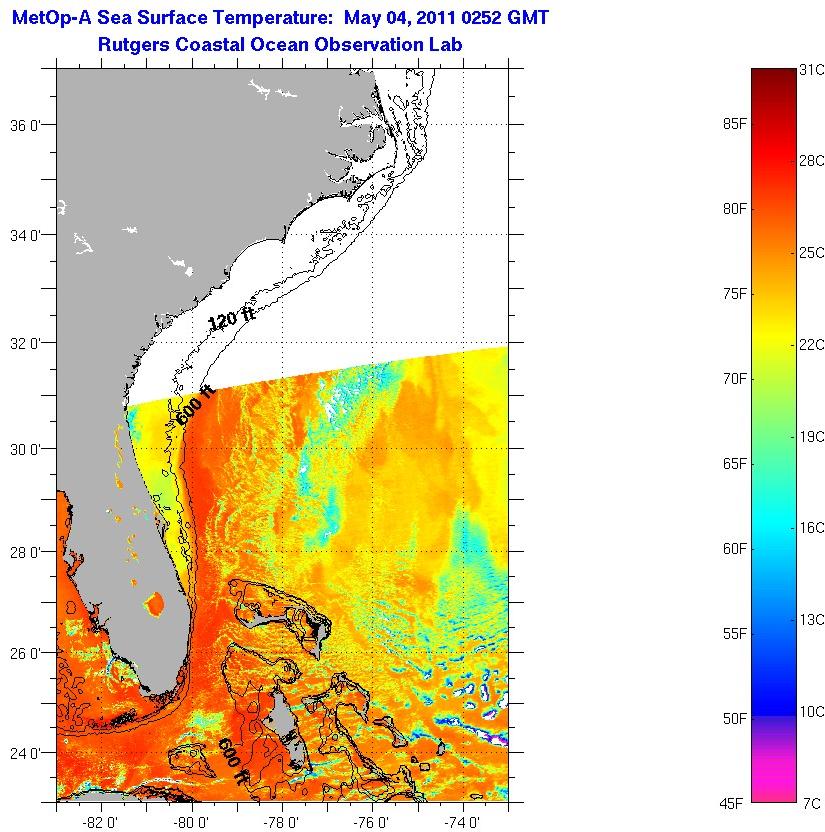Click the 22C colorbar label
Screen dimensions: 825x832
pos(812,344)
